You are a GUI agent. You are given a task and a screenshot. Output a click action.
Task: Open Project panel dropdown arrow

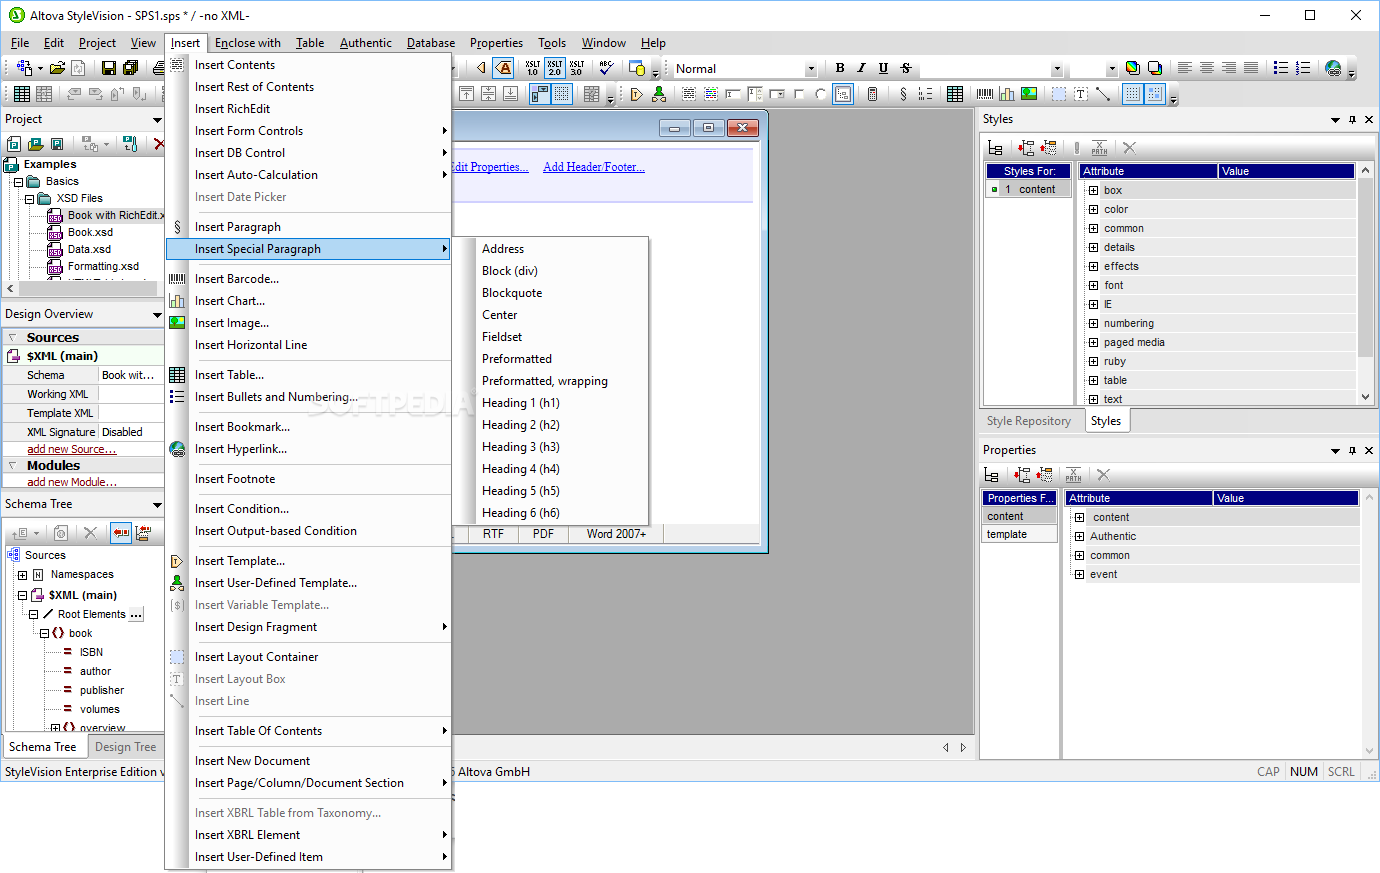157,119
